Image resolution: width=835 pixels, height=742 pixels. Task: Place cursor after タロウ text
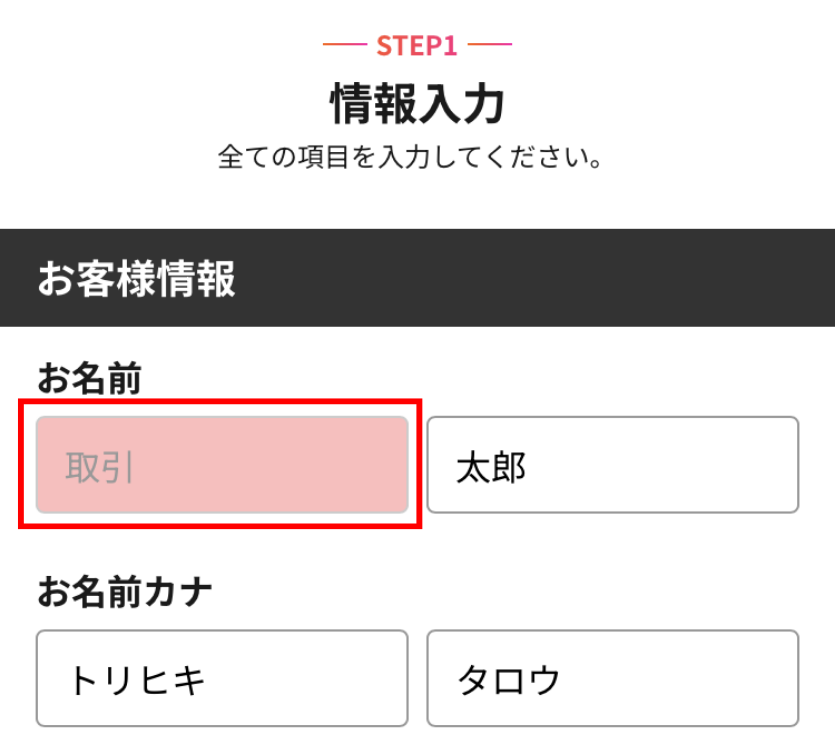point(563,680)
